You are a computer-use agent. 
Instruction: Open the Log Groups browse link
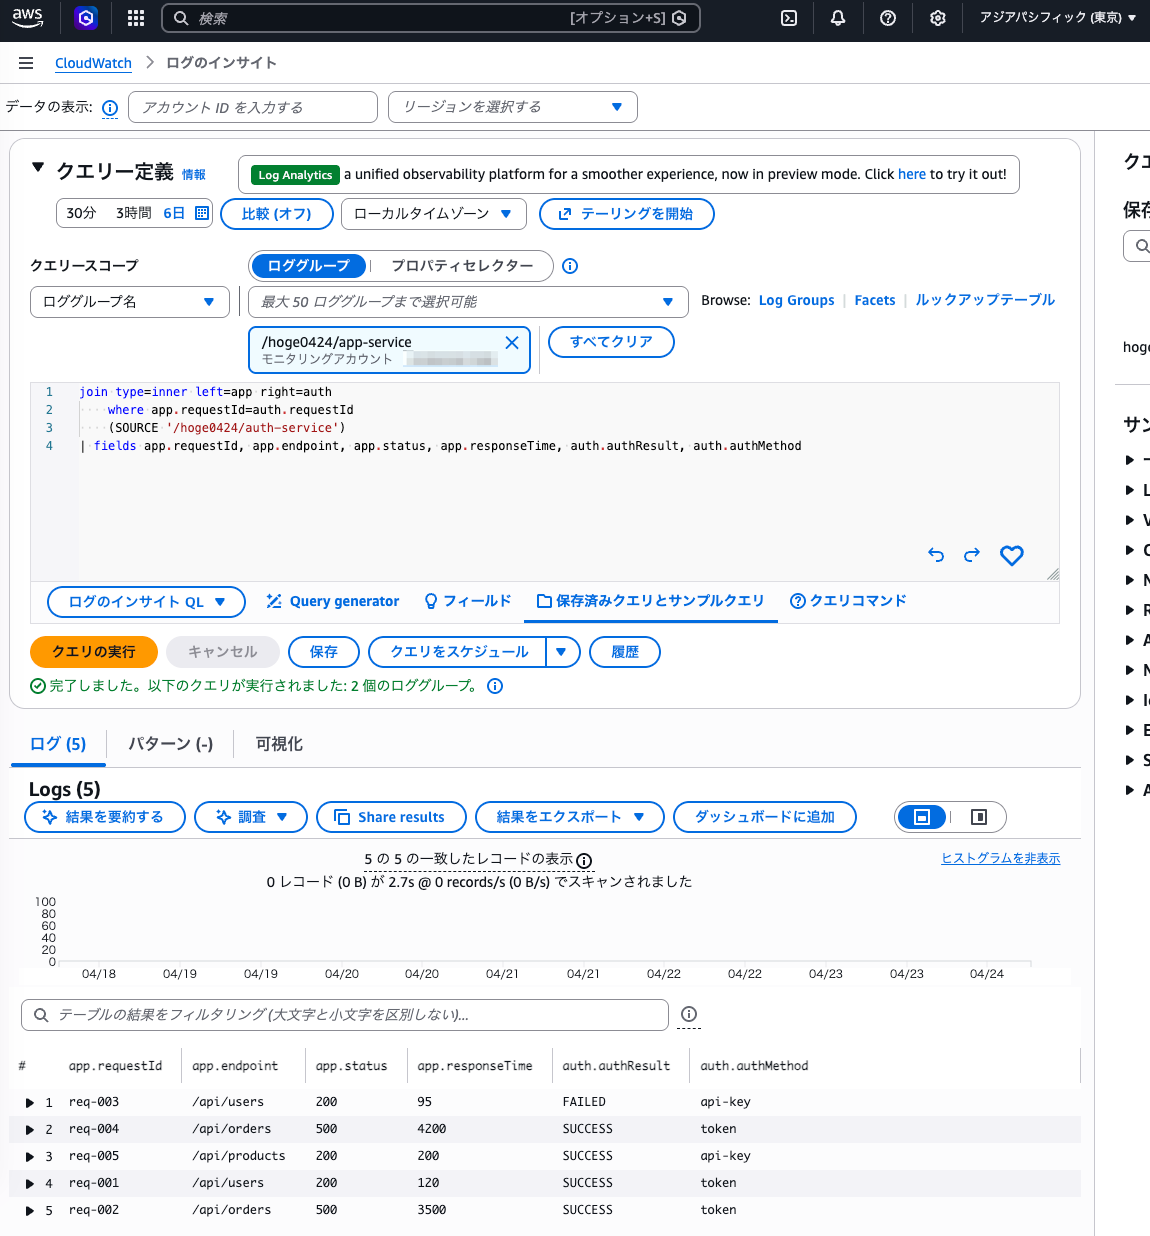point(796,300)
